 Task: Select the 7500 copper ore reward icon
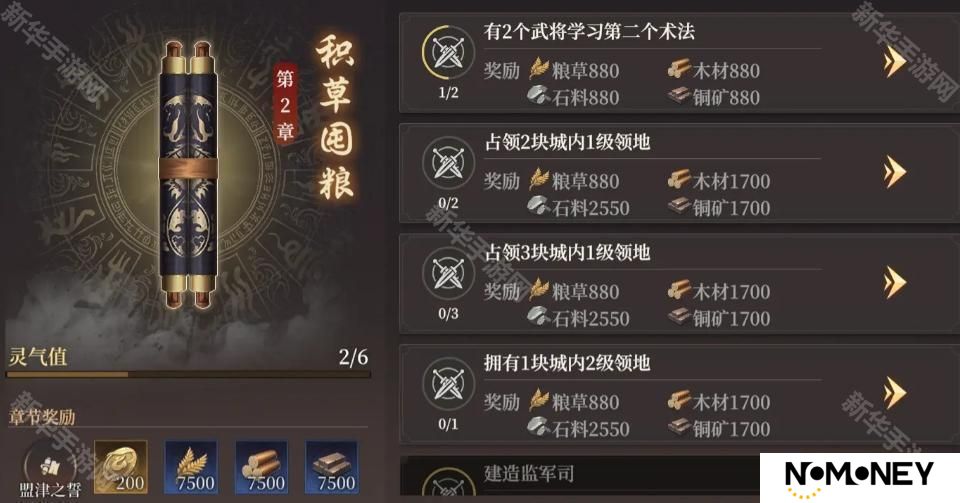click(x=332, y=467)
